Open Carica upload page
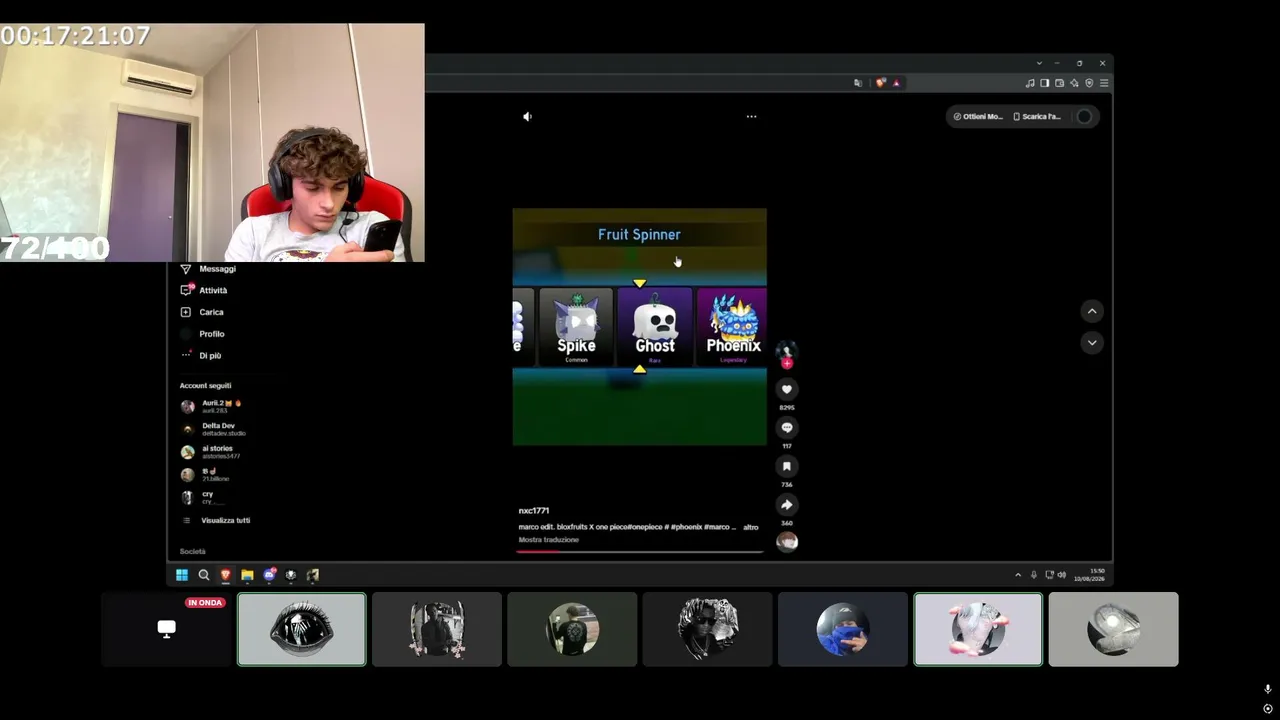This screenshot has height=720, width=1280. coord(202,312)
